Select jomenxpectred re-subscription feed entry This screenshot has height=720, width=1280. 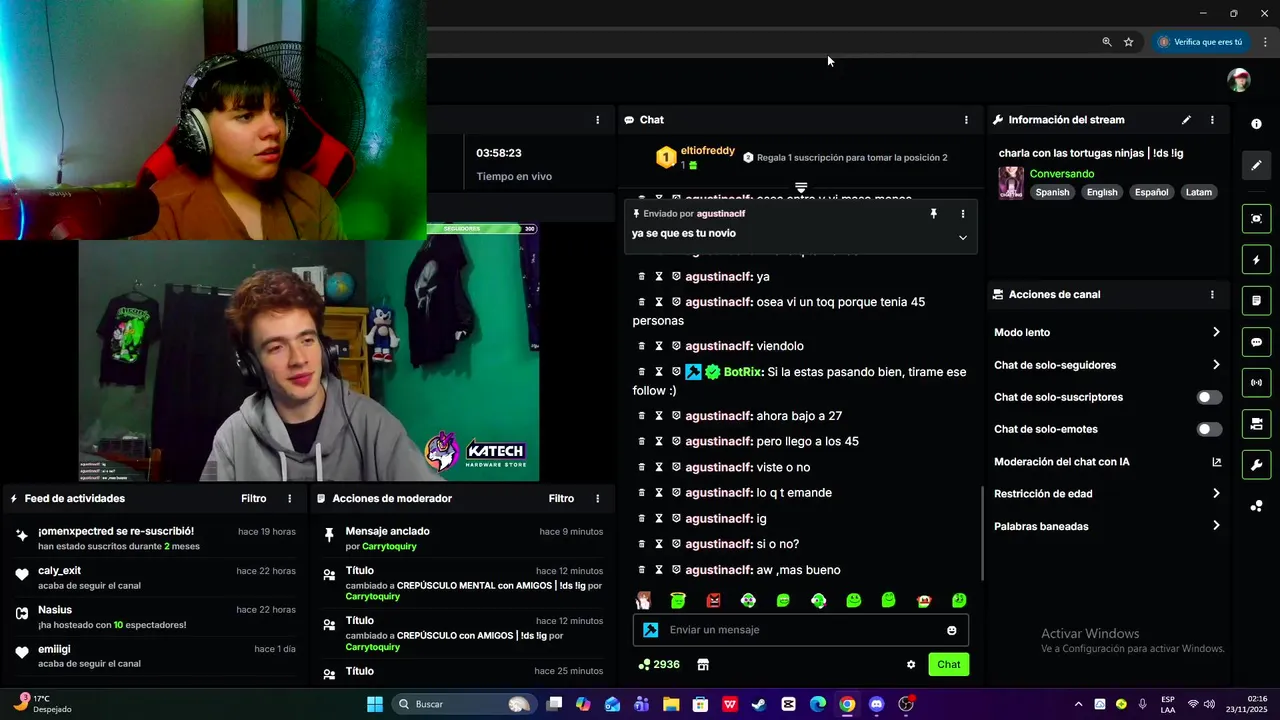[x=156, y=538]
